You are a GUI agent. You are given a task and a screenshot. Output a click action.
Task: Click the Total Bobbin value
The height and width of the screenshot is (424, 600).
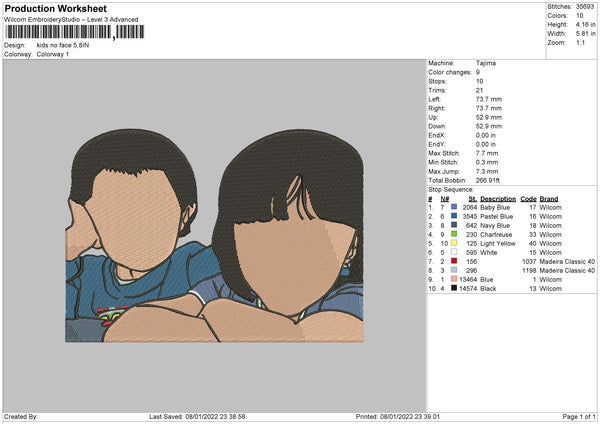[x=488, y=180]
